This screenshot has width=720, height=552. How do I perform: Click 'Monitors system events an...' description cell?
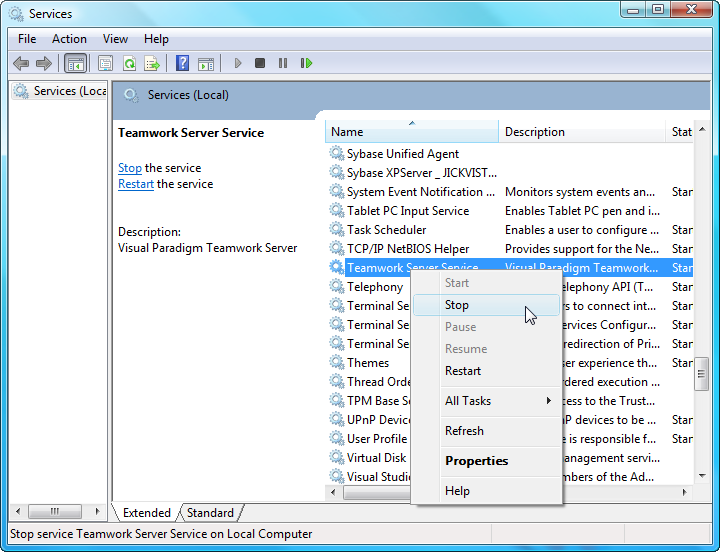pos(579,192)
